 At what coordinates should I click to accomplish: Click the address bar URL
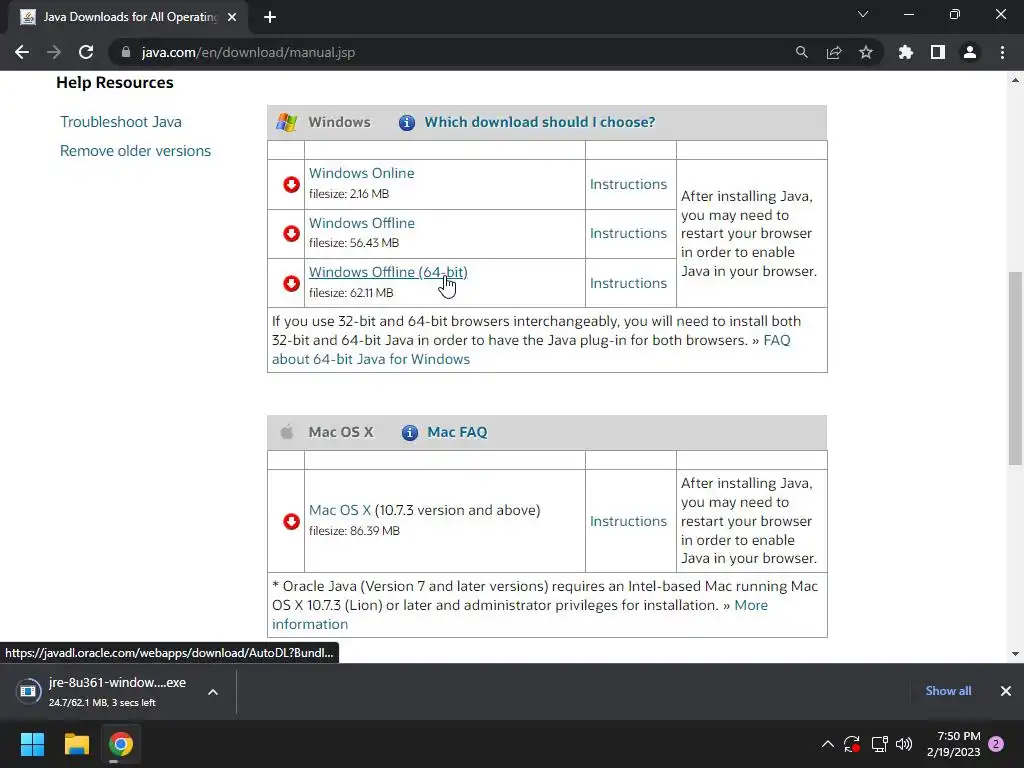coord(248,52)
